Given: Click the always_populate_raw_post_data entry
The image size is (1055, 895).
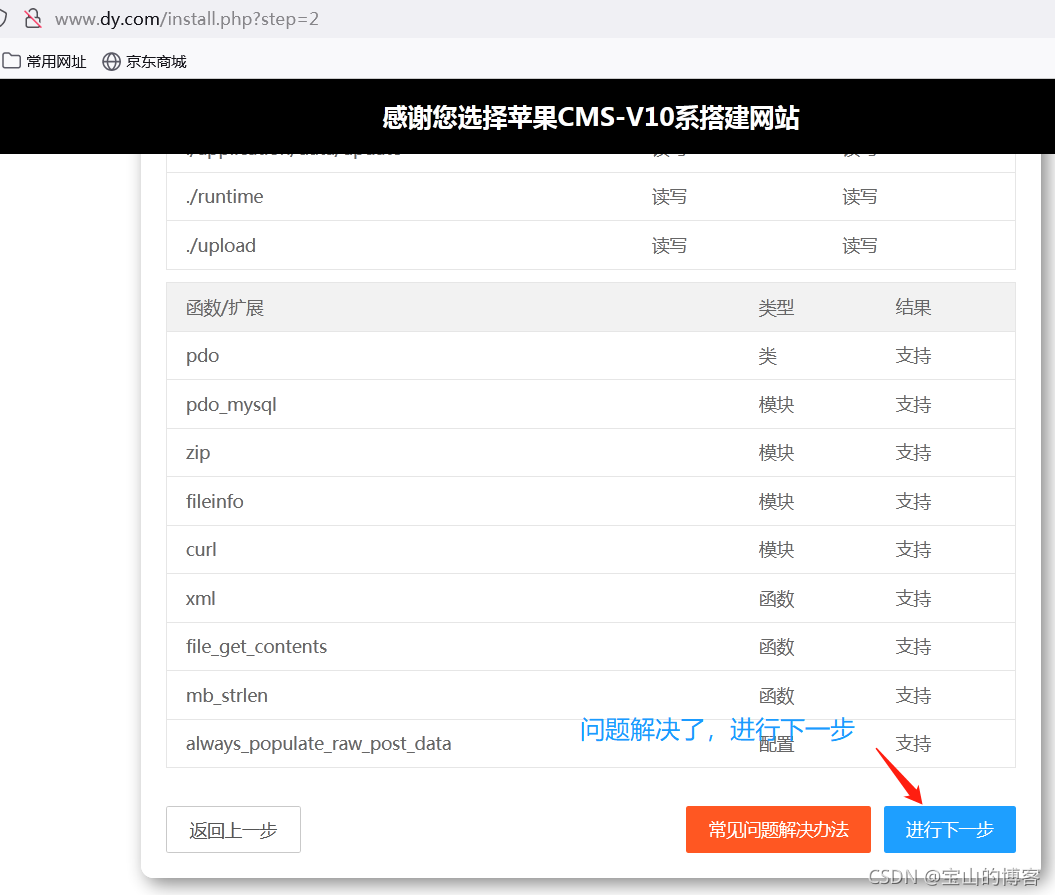Looking at the screenshot, I should [x=318, y=744].
